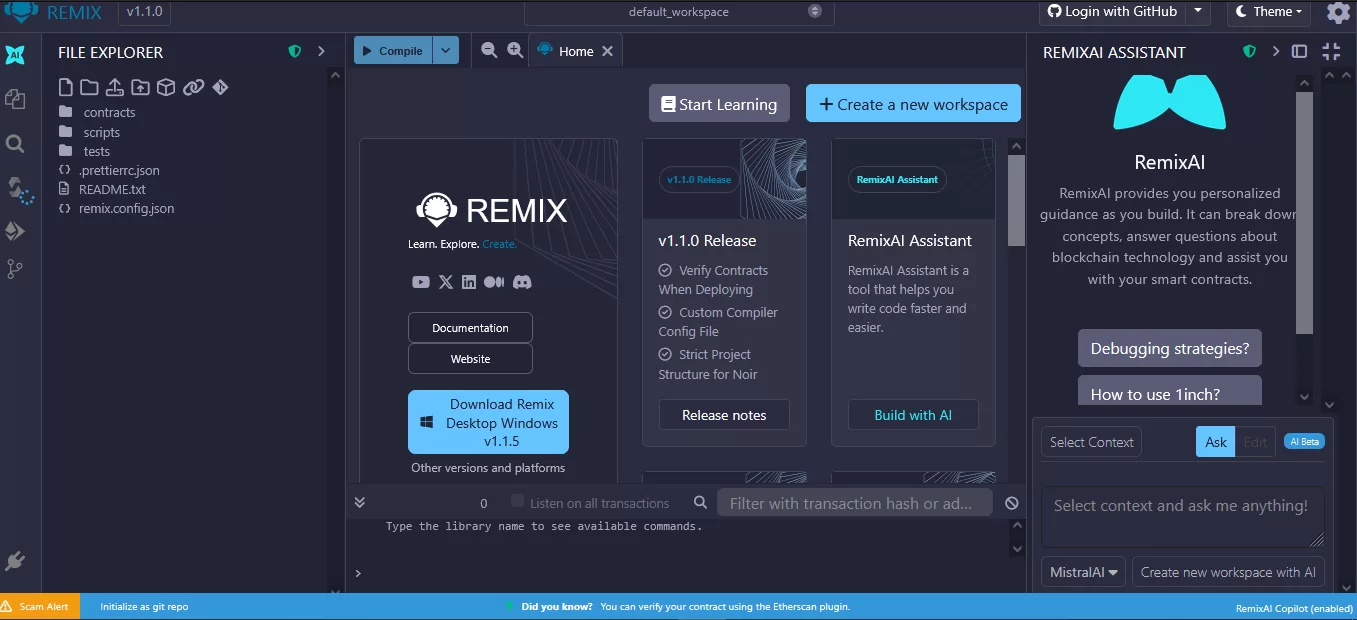Click the Create a new workspace button

point(913,104)
